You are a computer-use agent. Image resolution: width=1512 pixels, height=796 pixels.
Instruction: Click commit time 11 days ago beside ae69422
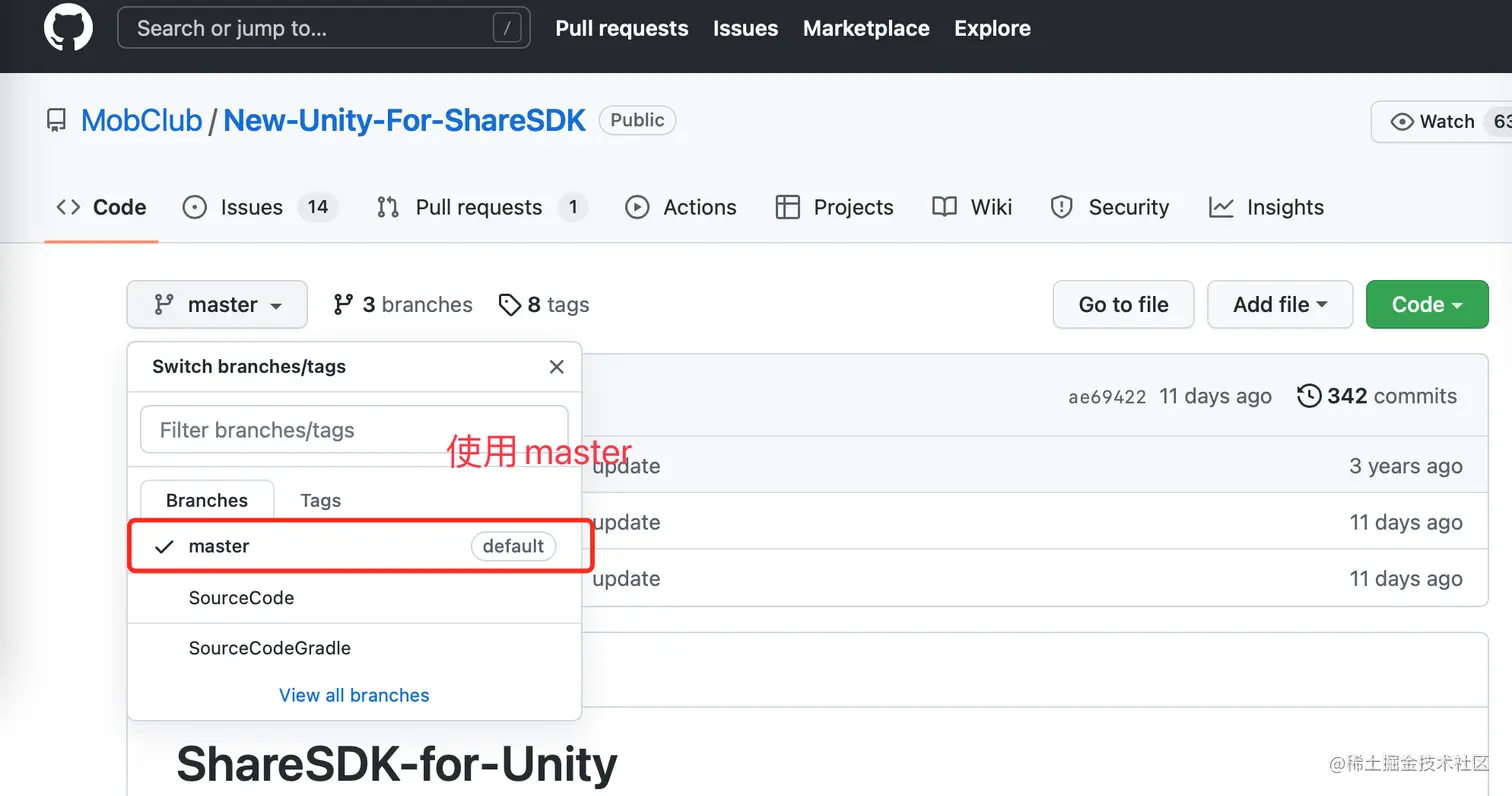click(x=1215, y=396)
